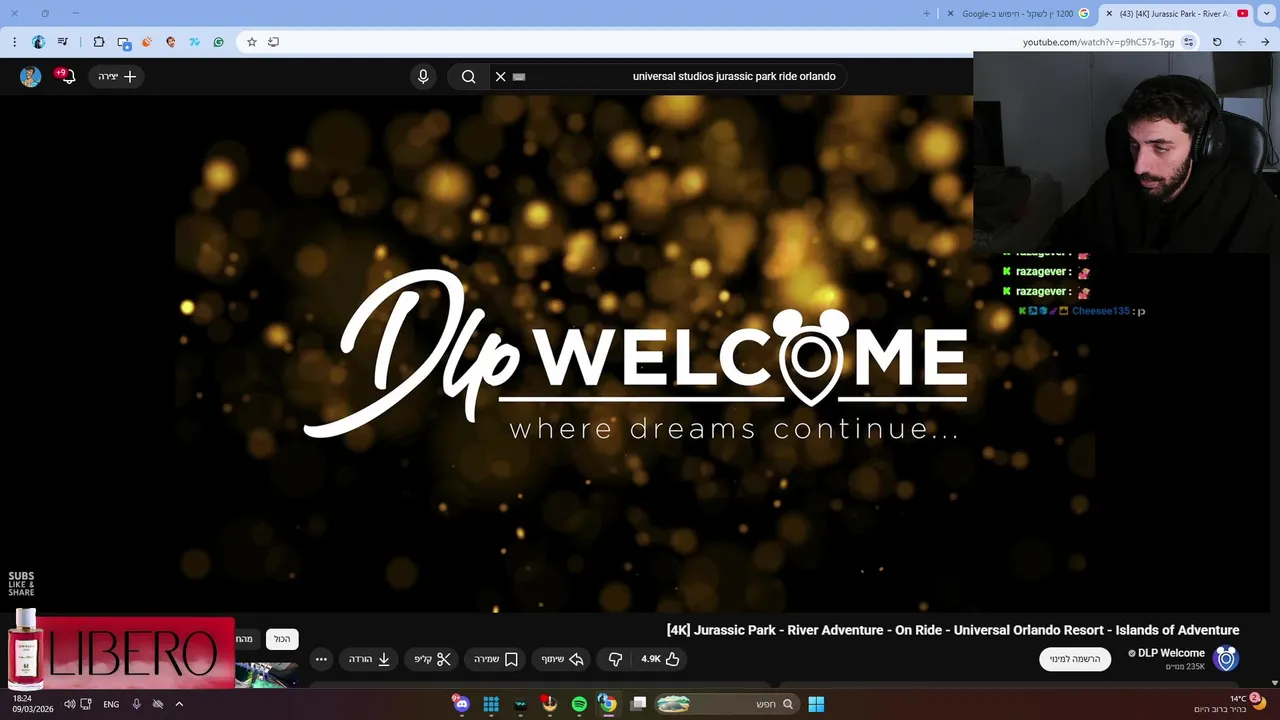
Task: Click the YouTube Create button
Action: pos(117,76)
